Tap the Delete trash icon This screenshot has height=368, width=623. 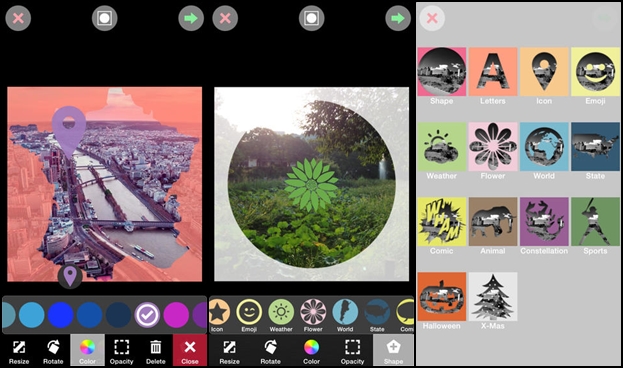(x=156, y=350)
